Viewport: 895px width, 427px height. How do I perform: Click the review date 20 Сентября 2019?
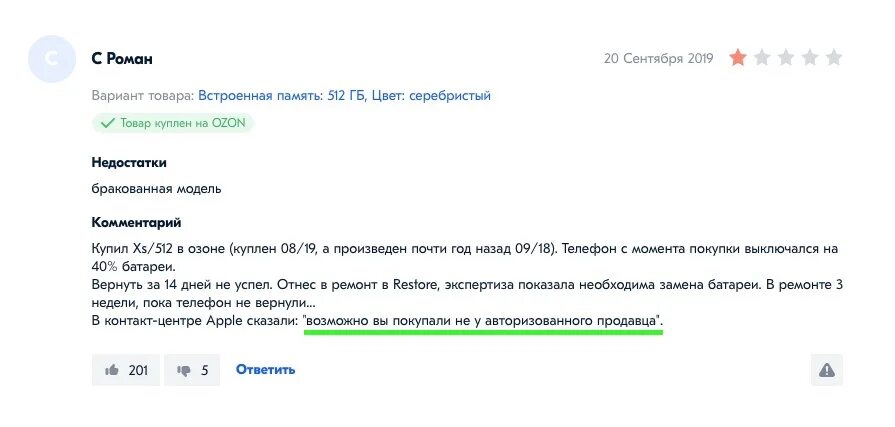pos(659,58)
